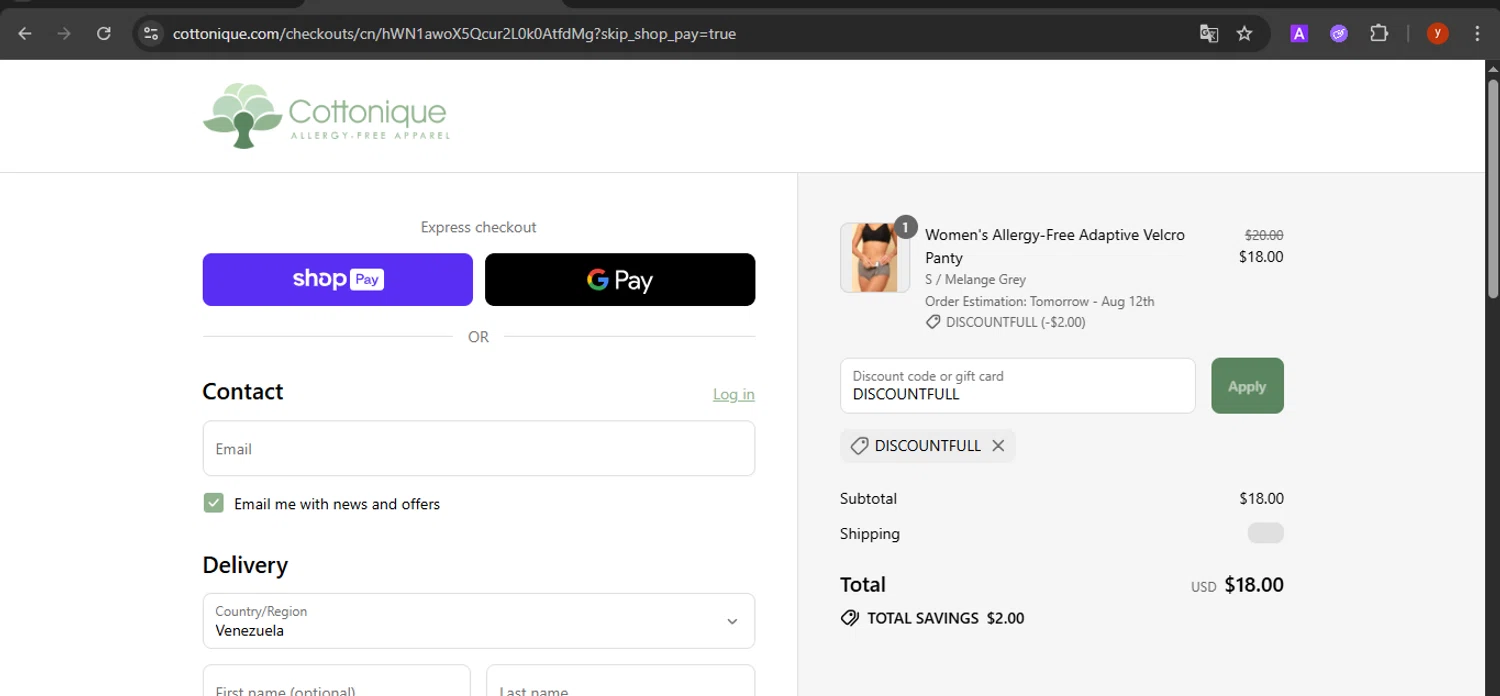Click the translate page icon
This screenshot has height=696, width=1500.
(1209, 34)
